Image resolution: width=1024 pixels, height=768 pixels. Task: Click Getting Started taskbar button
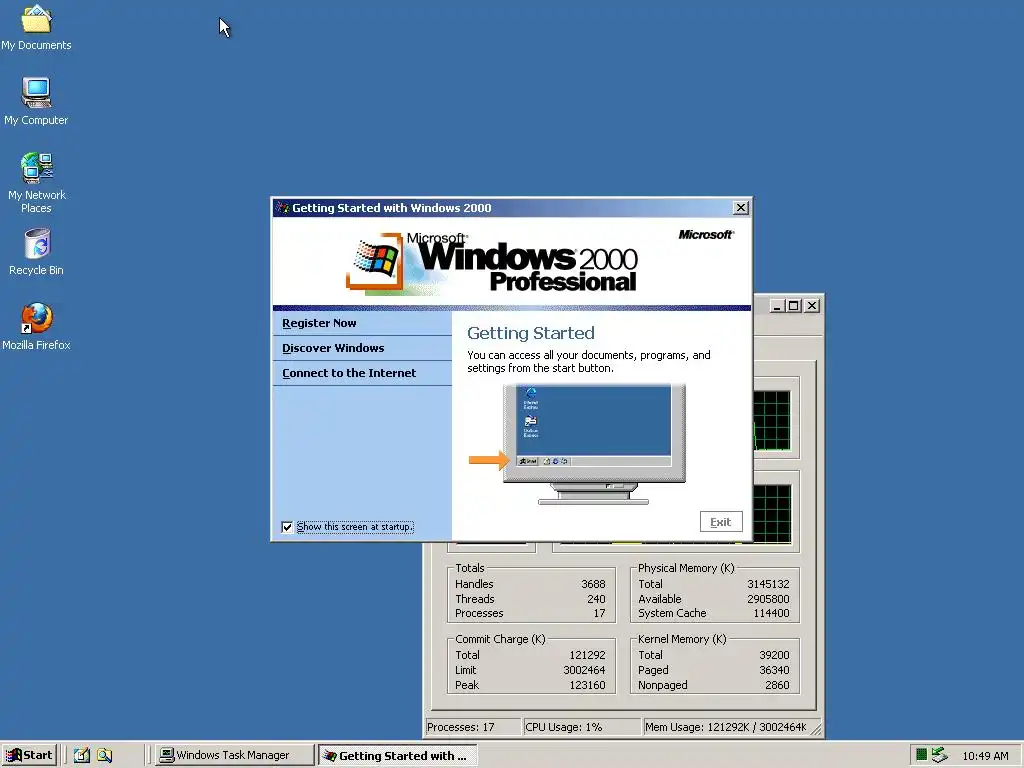(x=398, y=756)
